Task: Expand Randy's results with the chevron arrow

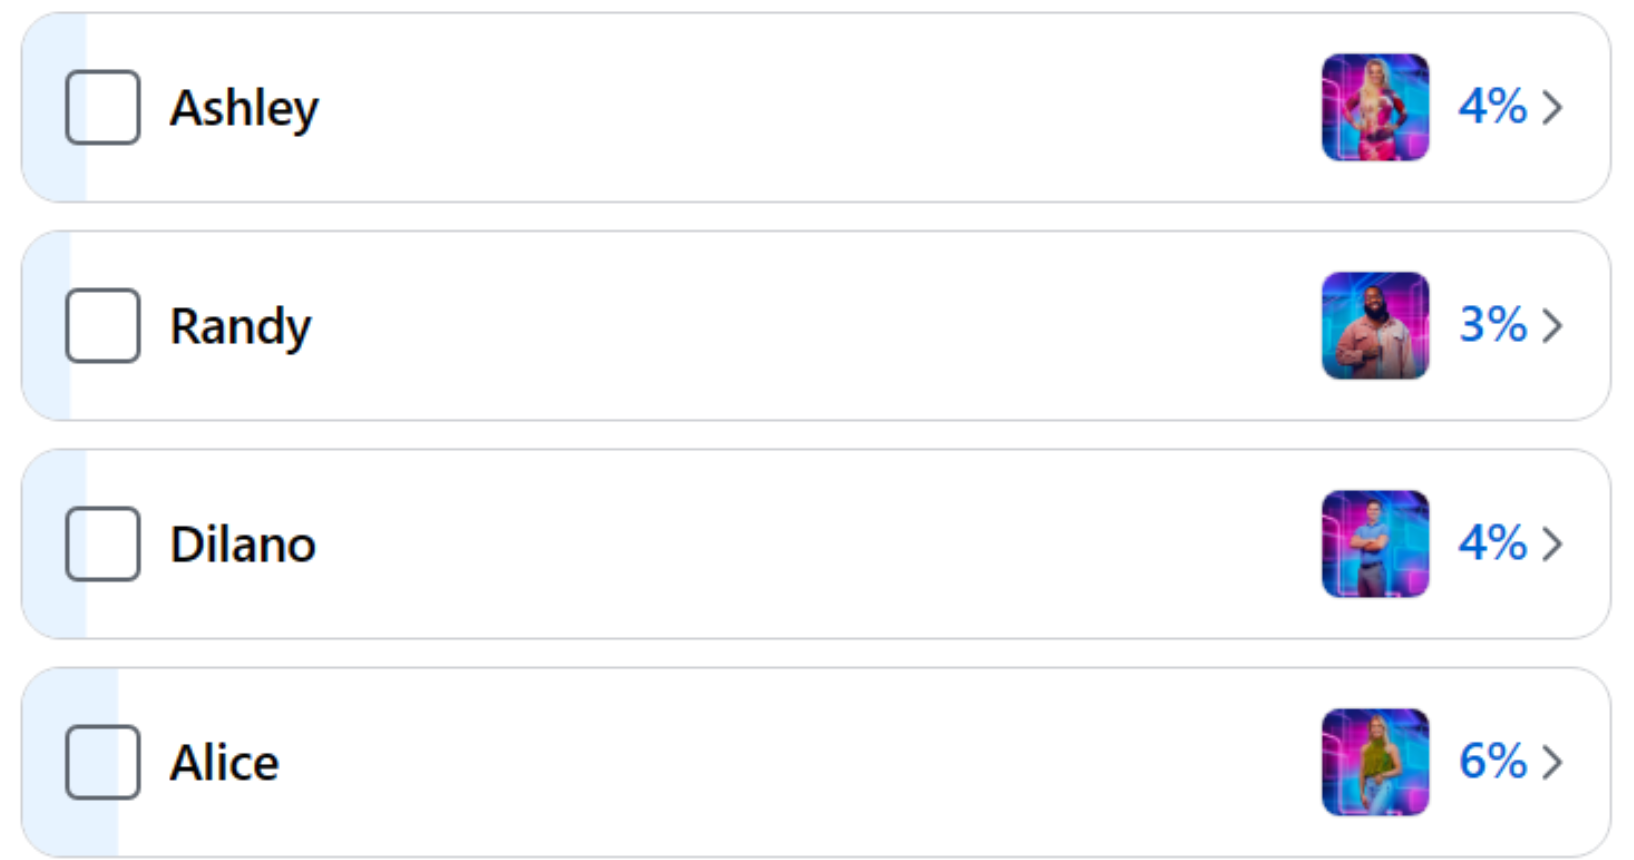Action: [x=1552, y=325]
